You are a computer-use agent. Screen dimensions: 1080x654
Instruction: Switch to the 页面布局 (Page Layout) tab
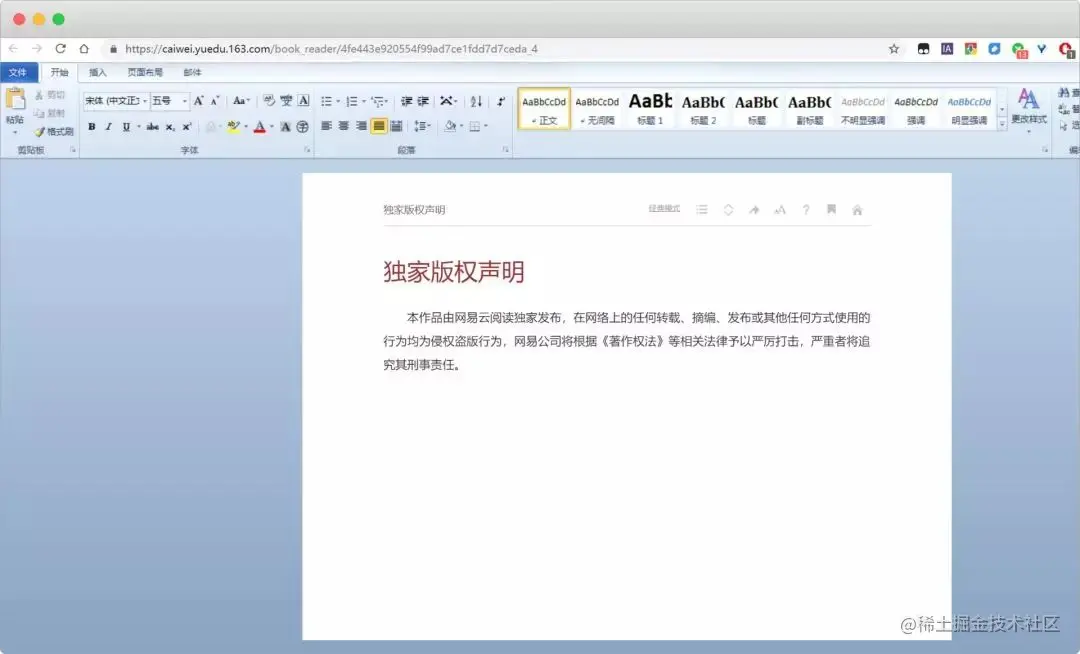(x=145, y=72)
